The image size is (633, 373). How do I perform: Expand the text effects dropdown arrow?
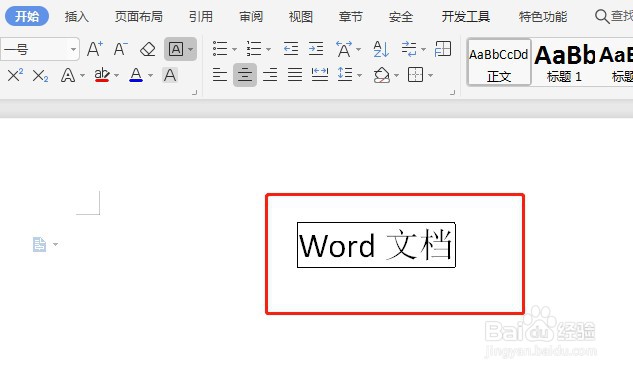tap(82, 75)
